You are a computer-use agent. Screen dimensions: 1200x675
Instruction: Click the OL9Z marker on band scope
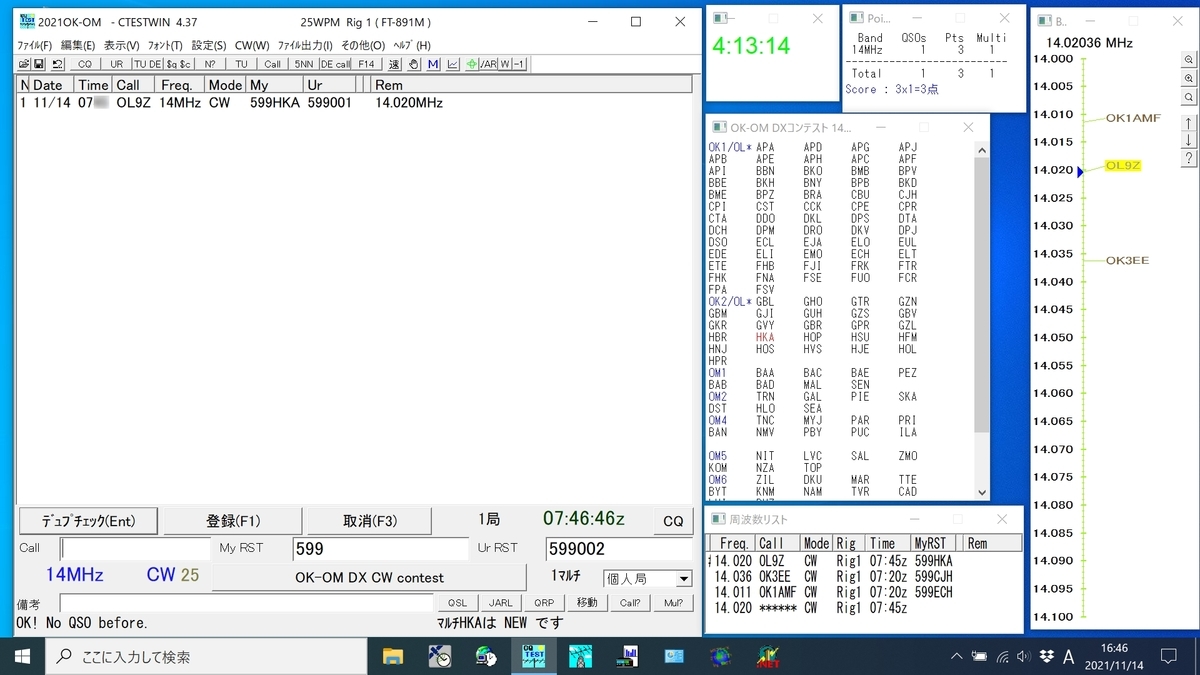pyautogui.click(x=1123, y=166)
